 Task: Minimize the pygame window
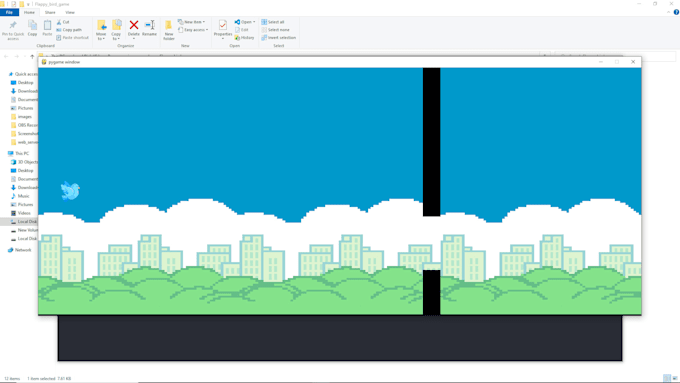coord(601,62)
